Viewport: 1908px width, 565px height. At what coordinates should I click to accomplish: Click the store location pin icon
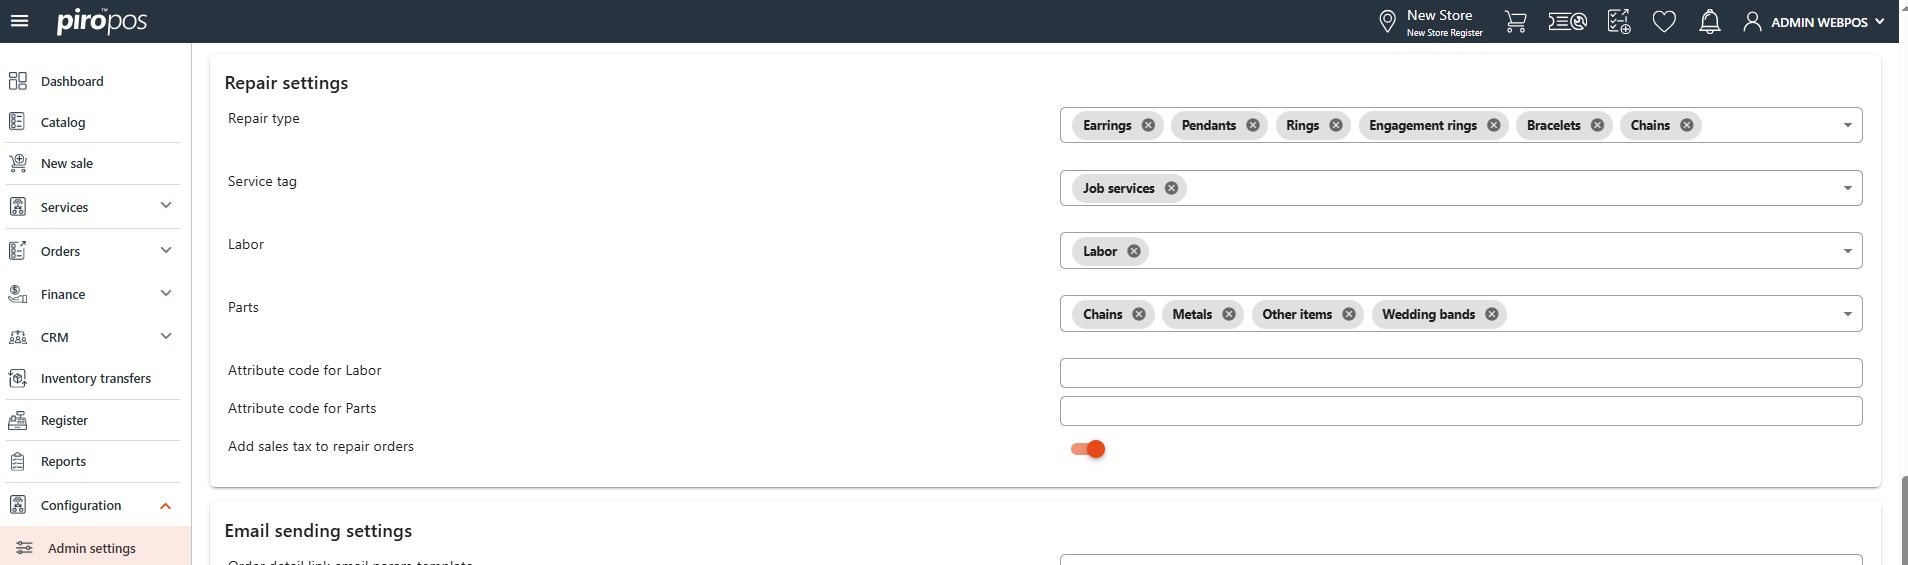click(1387, 21)
